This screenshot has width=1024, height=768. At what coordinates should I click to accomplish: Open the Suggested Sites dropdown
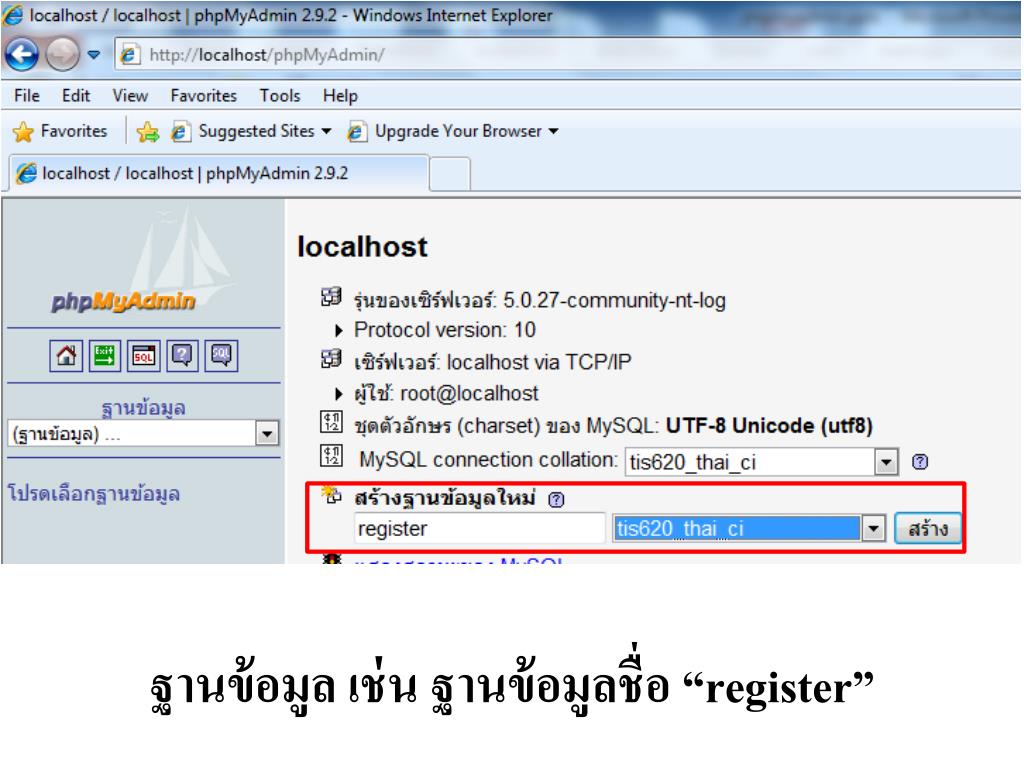pos(251,131)
